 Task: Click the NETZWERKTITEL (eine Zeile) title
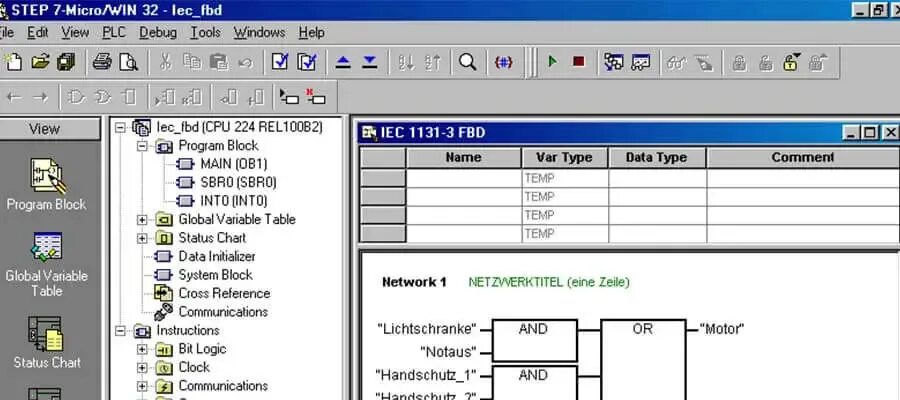[x=549, y=282]
